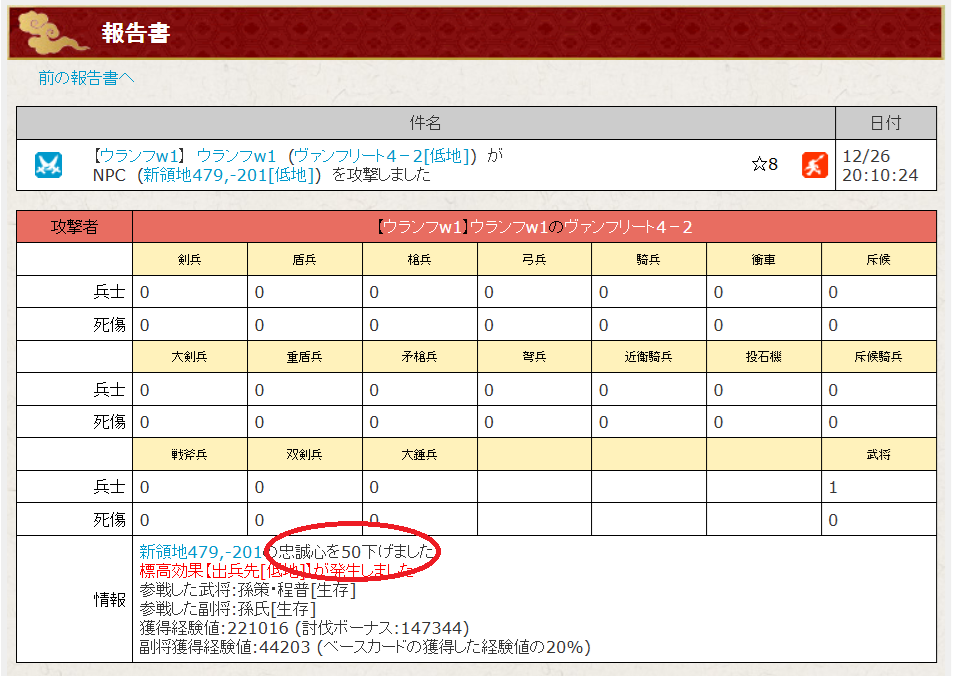The image size is (954, 676).
Task: Open 新領地479,-201 link in 情報 section
Action: click(200, 551)
